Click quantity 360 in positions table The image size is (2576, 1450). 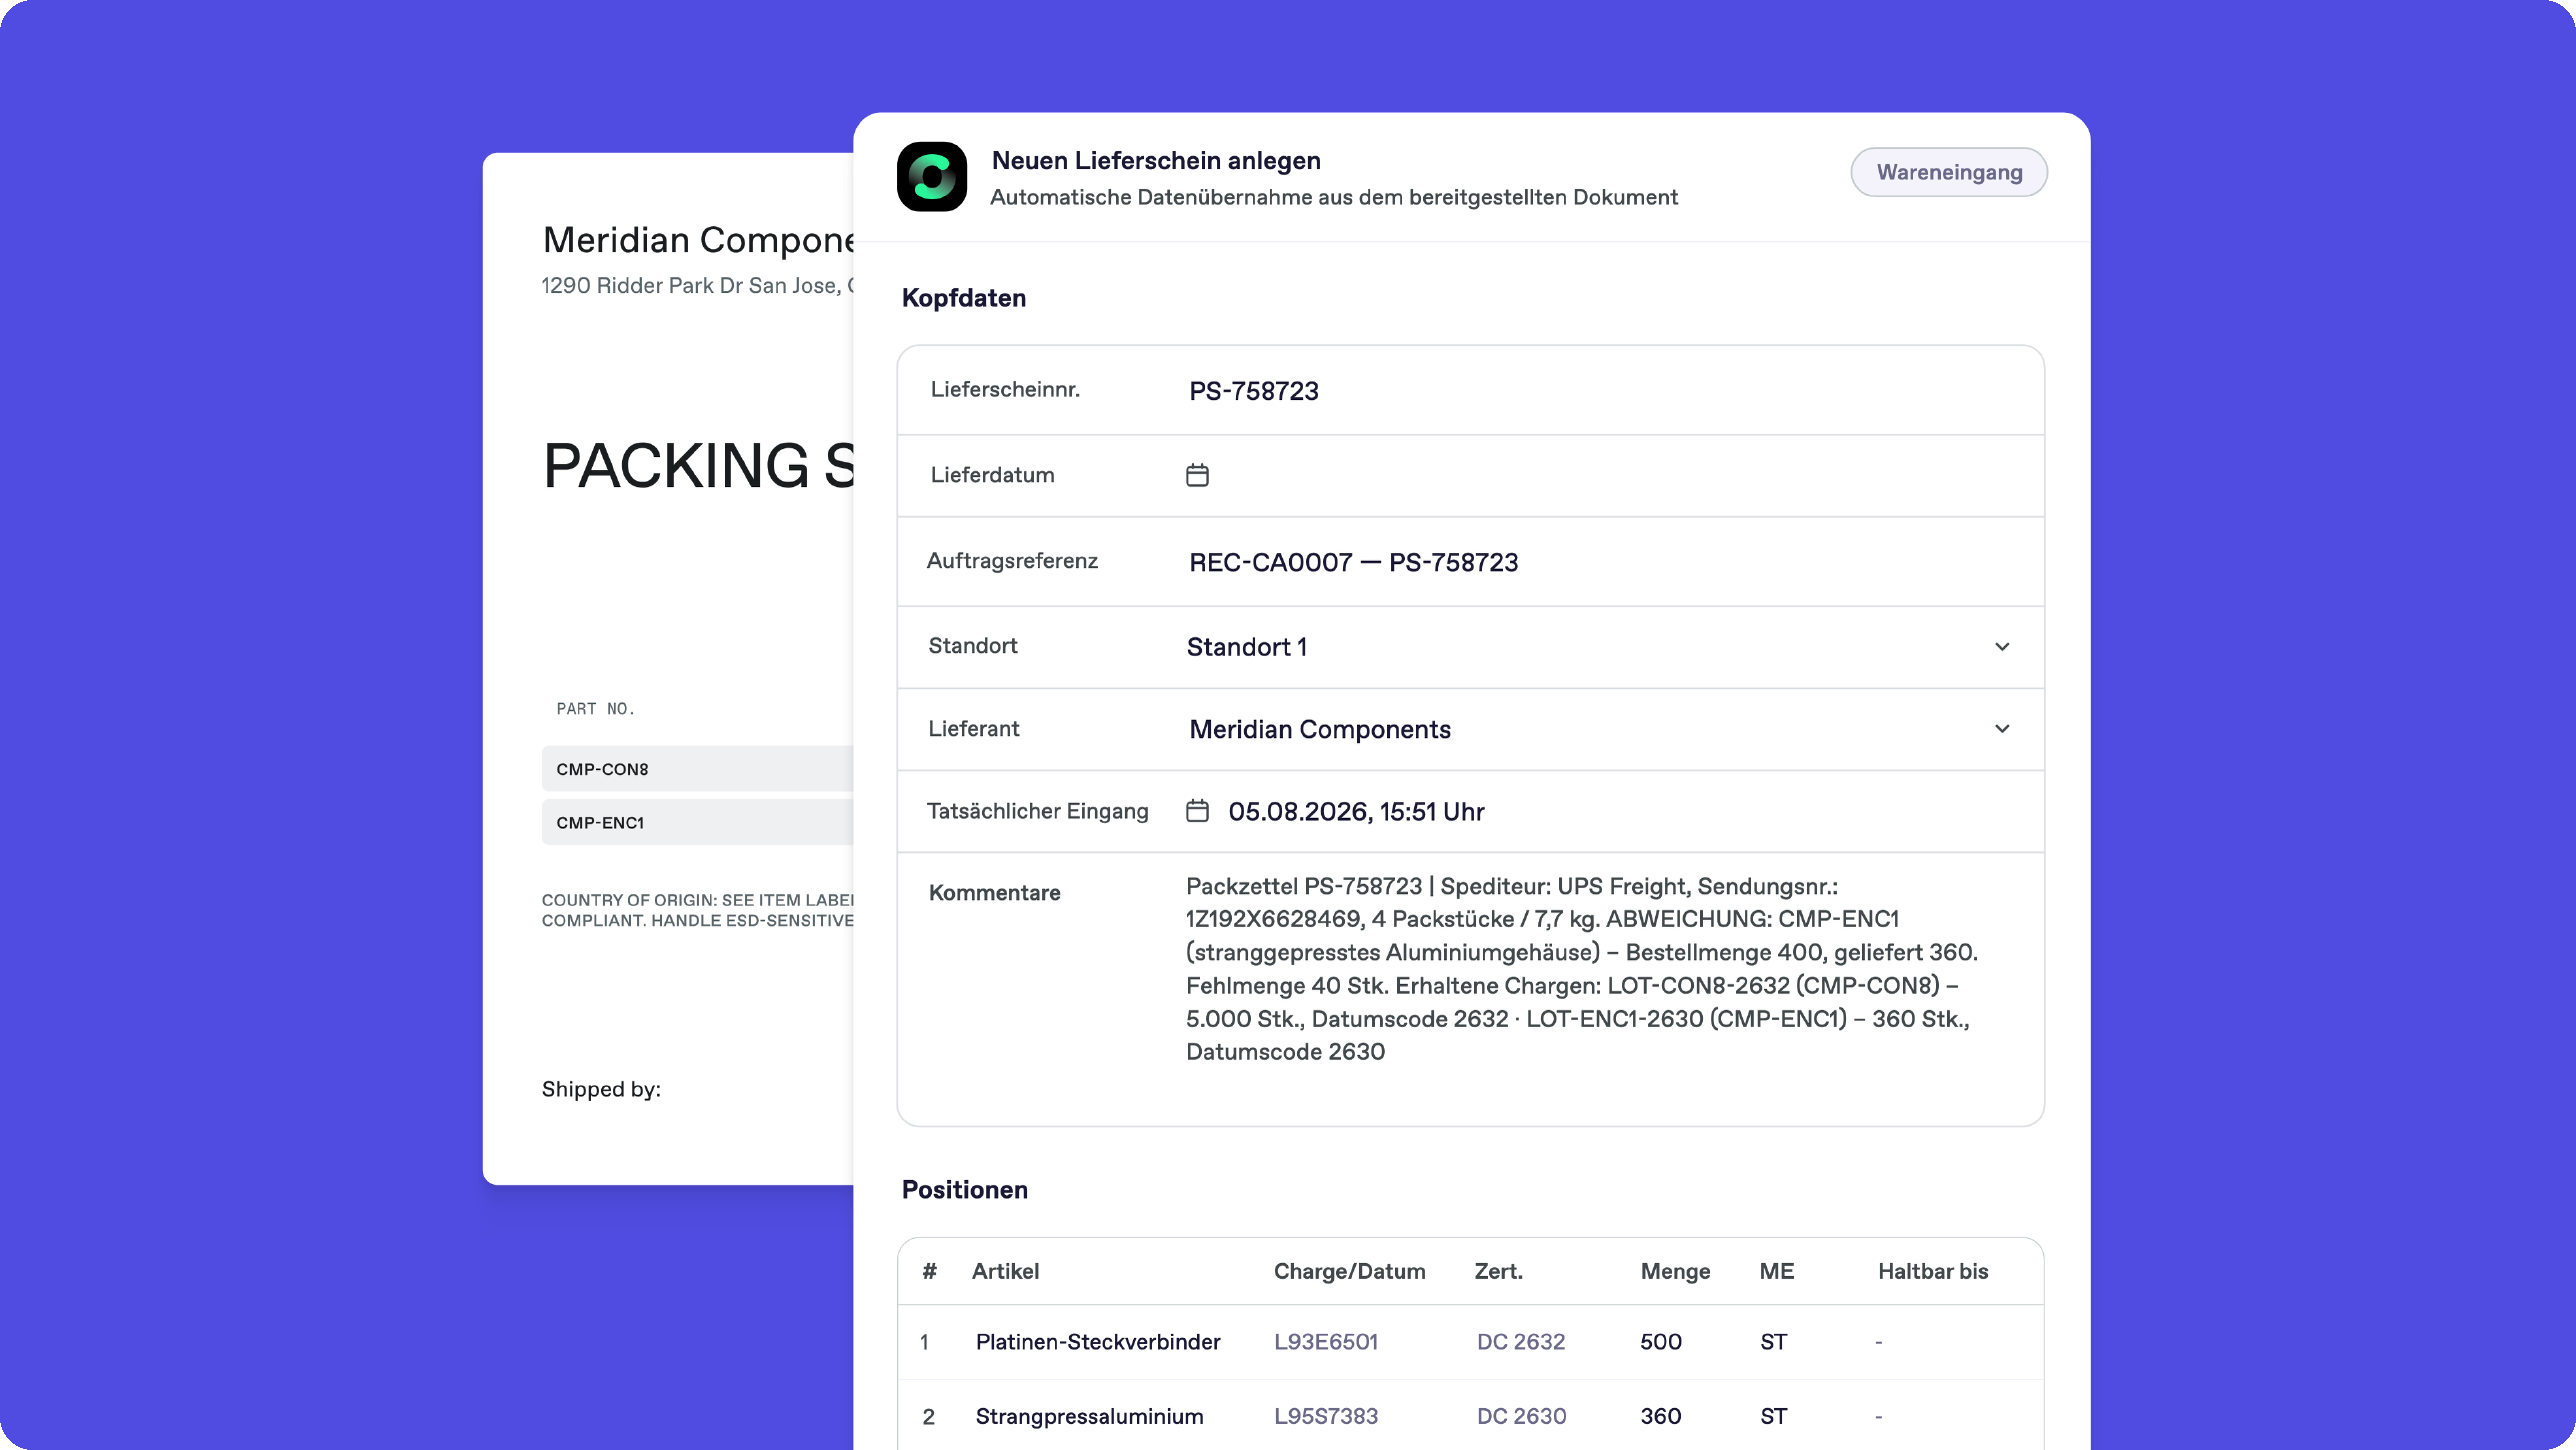[1660, 1416]
